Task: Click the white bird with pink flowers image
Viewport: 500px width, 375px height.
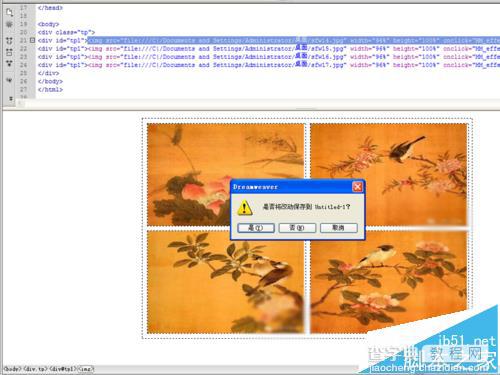Action: [389, 282]
